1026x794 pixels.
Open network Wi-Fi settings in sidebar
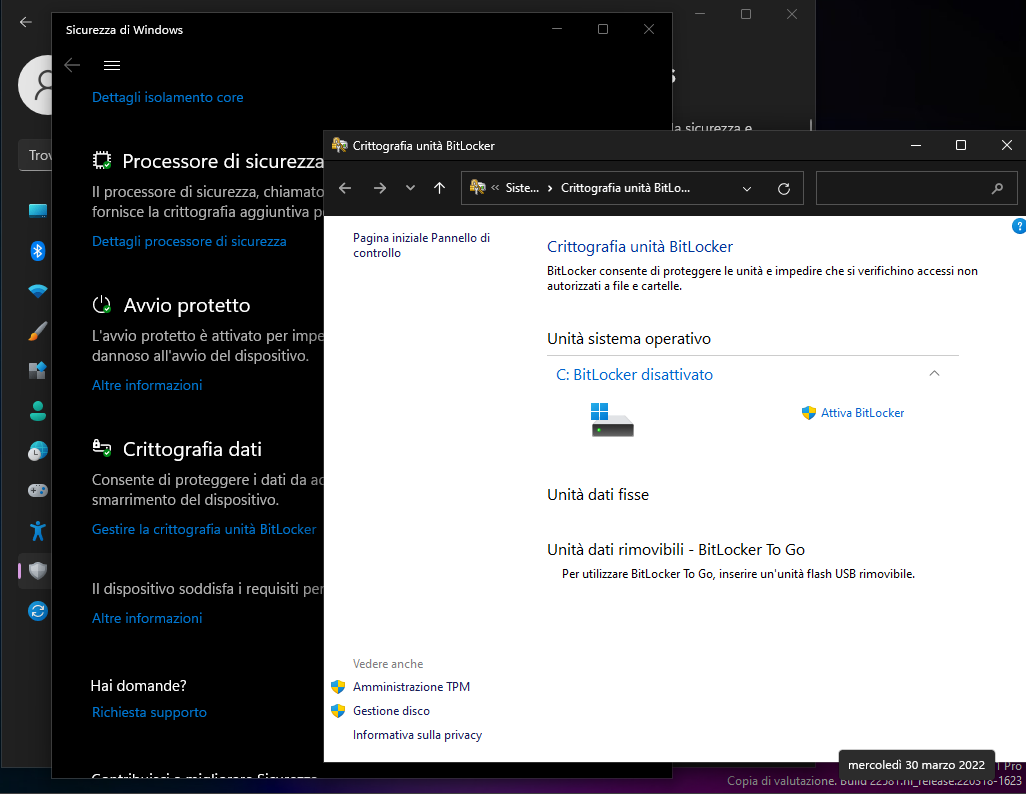[x=37, y=291]
